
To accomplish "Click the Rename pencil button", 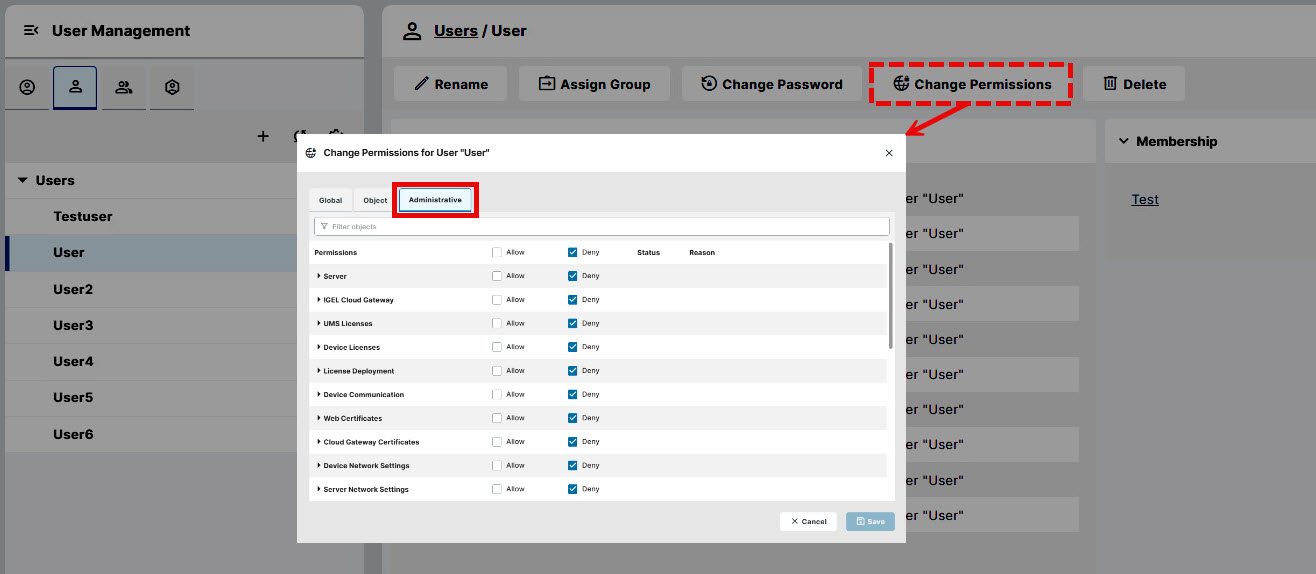I will click(x=451, y=84).
